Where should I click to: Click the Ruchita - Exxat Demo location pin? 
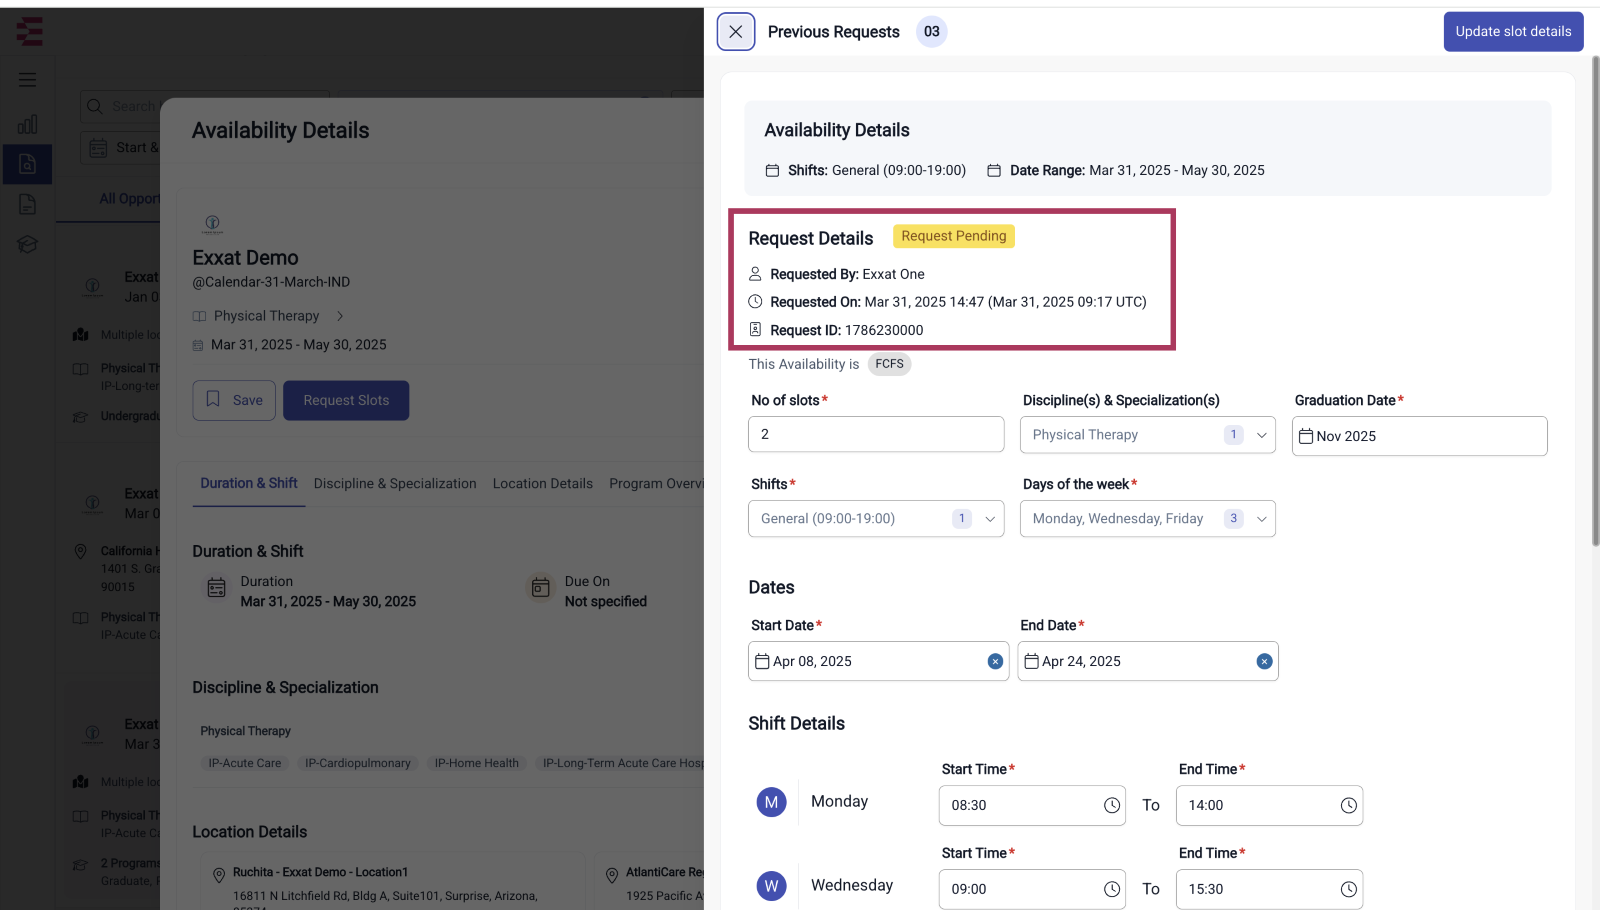[219, 875]
